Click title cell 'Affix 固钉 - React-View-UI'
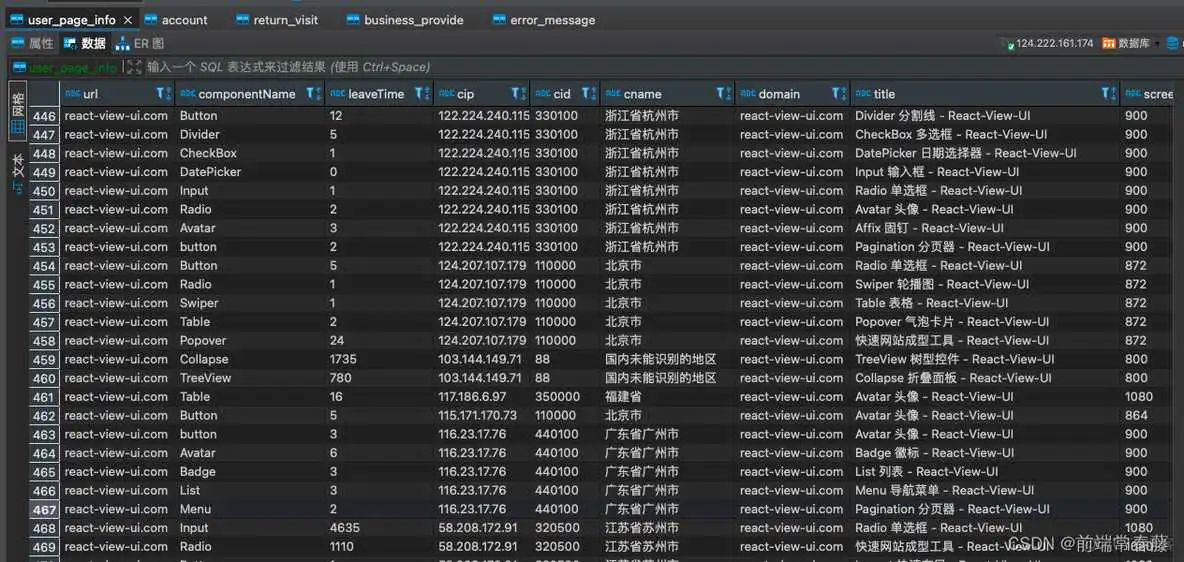Screen dimensions: 1184x562 pos(985,228)
